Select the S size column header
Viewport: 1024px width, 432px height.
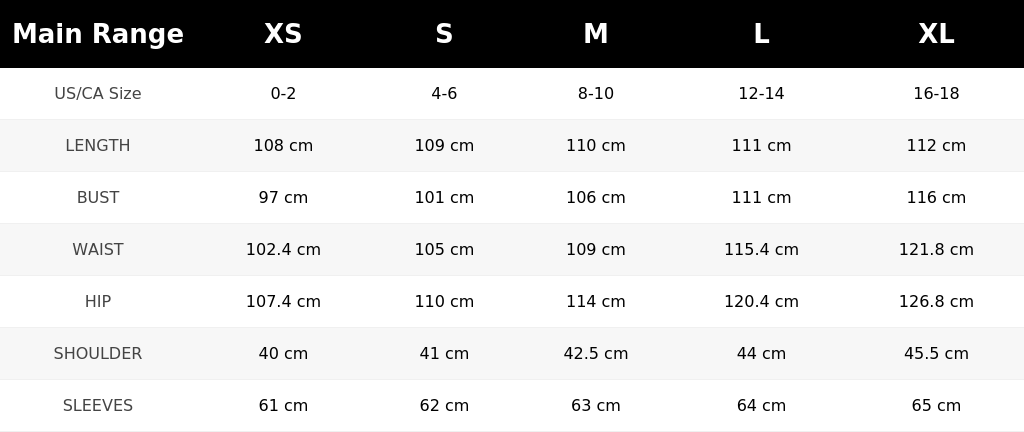click(x=444, y=34)
